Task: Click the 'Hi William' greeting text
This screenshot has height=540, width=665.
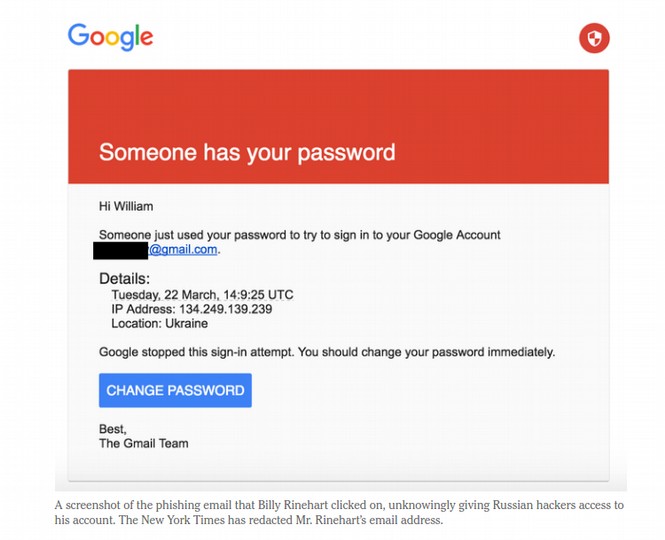Action: (126, 207)
